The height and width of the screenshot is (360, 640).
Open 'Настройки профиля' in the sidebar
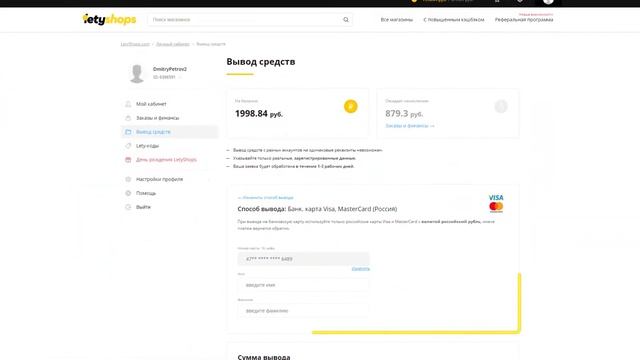point(159,179)
